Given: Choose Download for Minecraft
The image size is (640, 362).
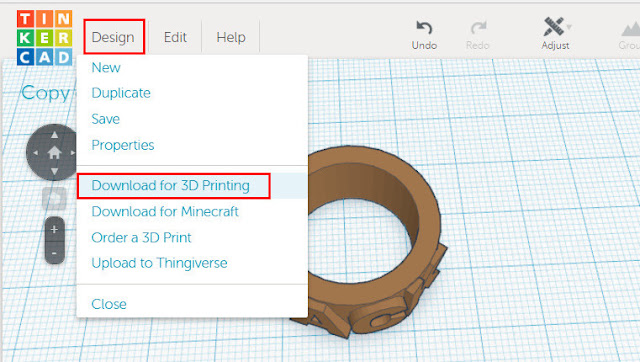Looking at the screenshot, I should [165, 211].
